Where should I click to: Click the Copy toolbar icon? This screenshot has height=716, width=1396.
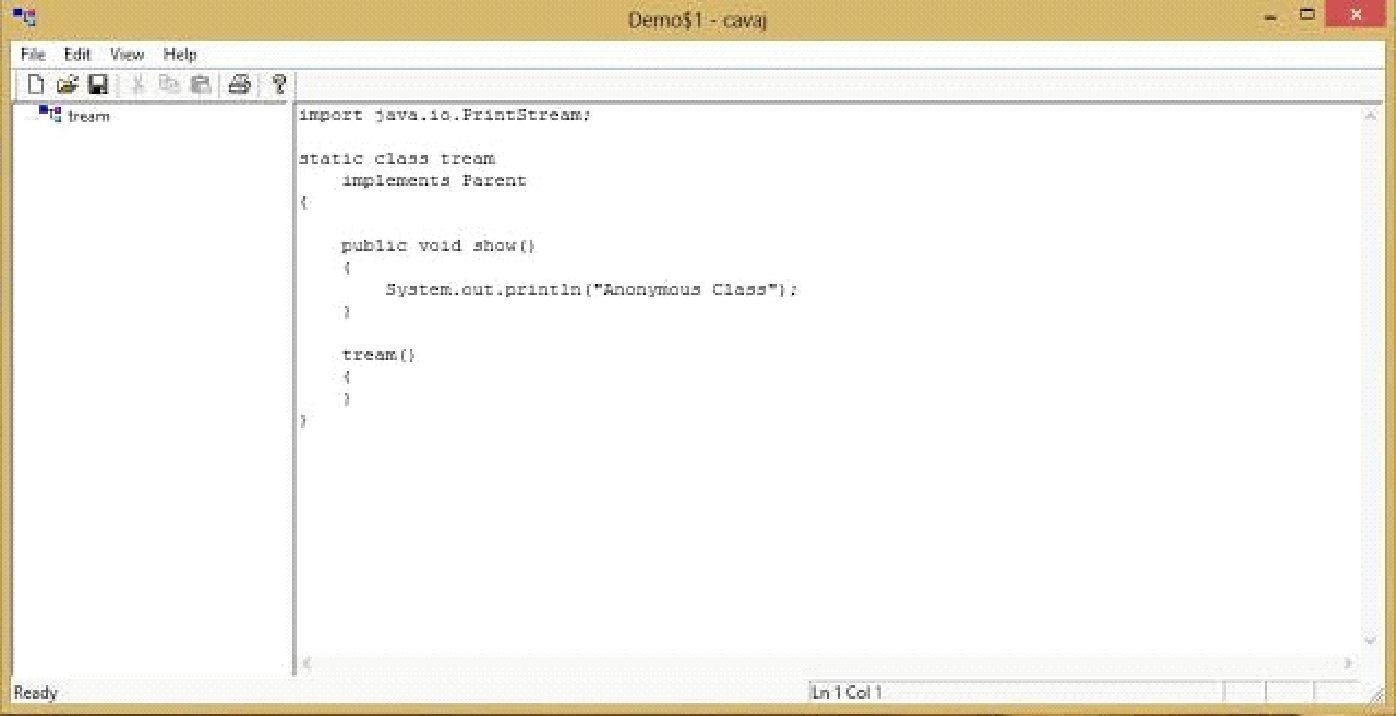(x=169, y=85)
